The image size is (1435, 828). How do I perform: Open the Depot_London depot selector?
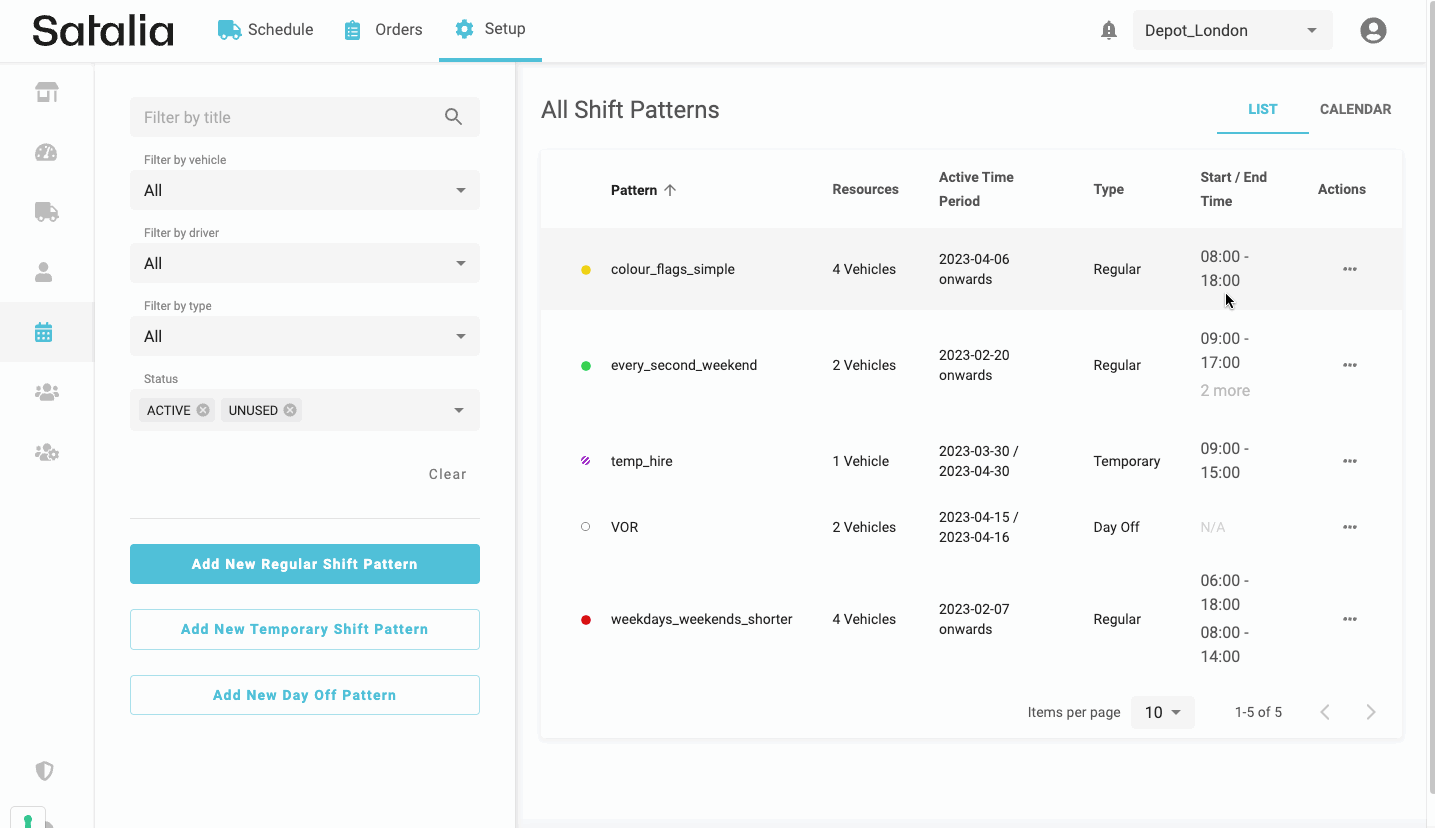(x=1231, y=31)
